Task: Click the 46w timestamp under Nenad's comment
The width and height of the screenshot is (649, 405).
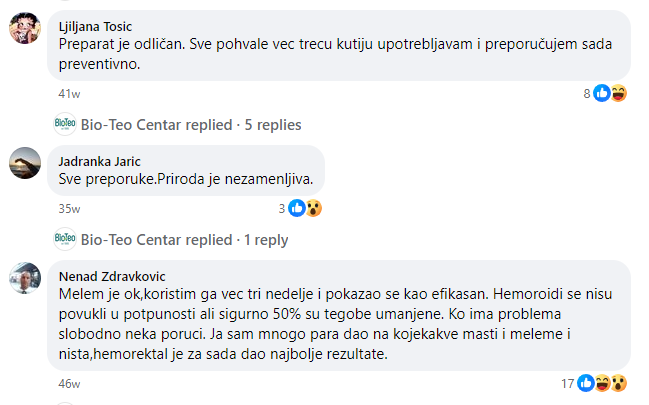Action: pyautogui.click(x=69, y=384)
